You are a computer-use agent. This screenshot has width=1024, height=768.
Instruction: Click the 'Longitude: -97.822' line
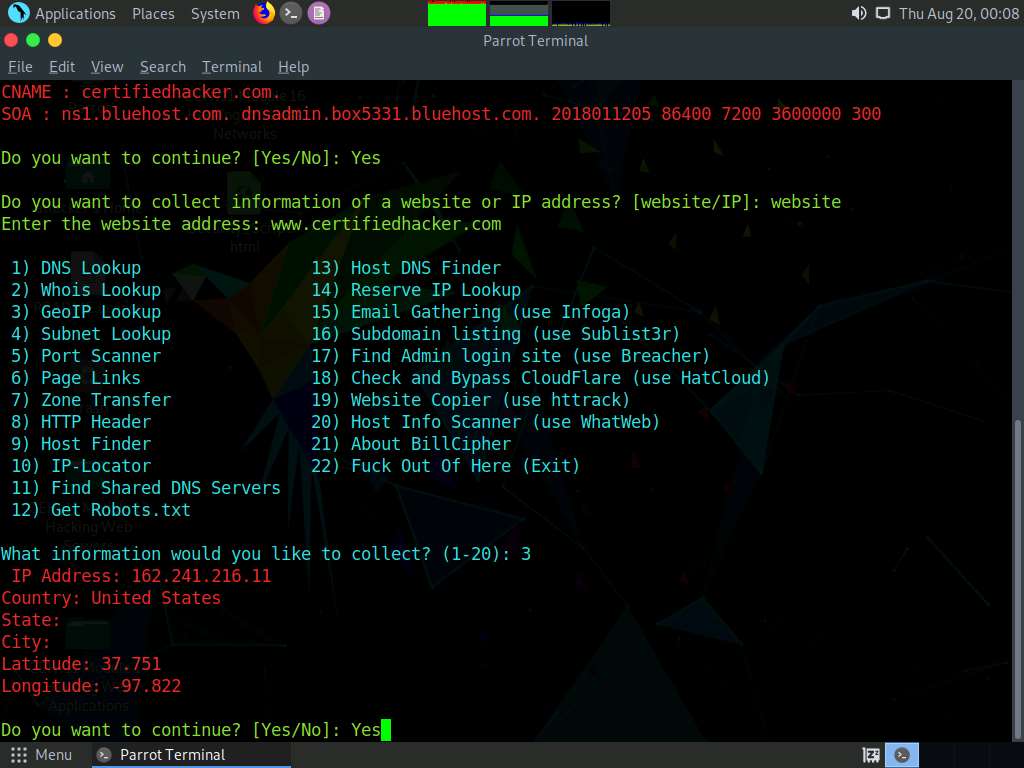tap(91, 686)
